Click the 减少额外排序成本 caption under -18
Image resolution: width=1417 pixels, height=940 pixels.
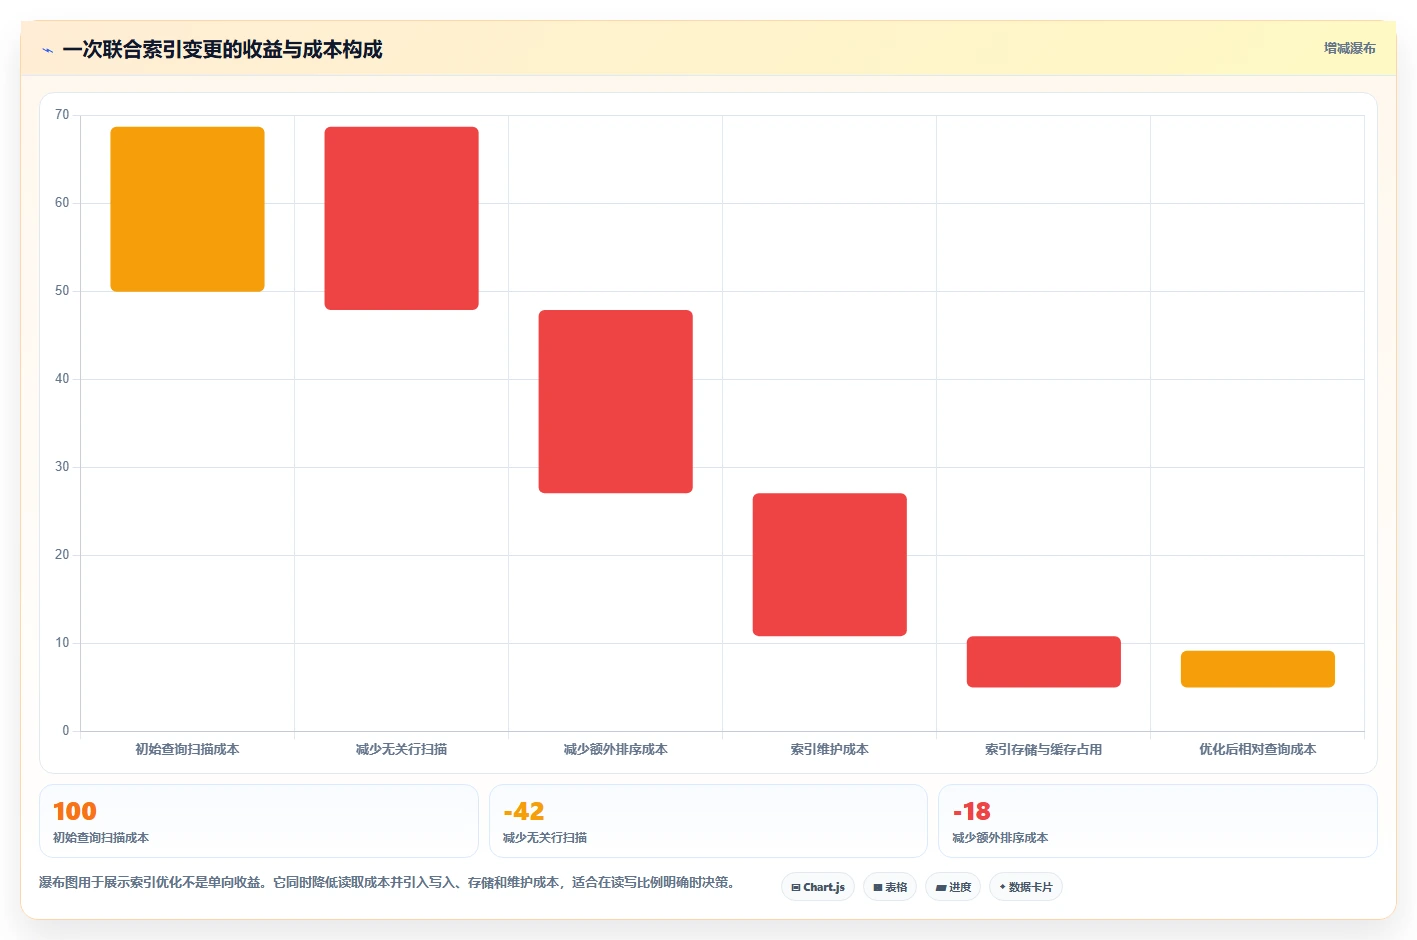point(1000,838)
